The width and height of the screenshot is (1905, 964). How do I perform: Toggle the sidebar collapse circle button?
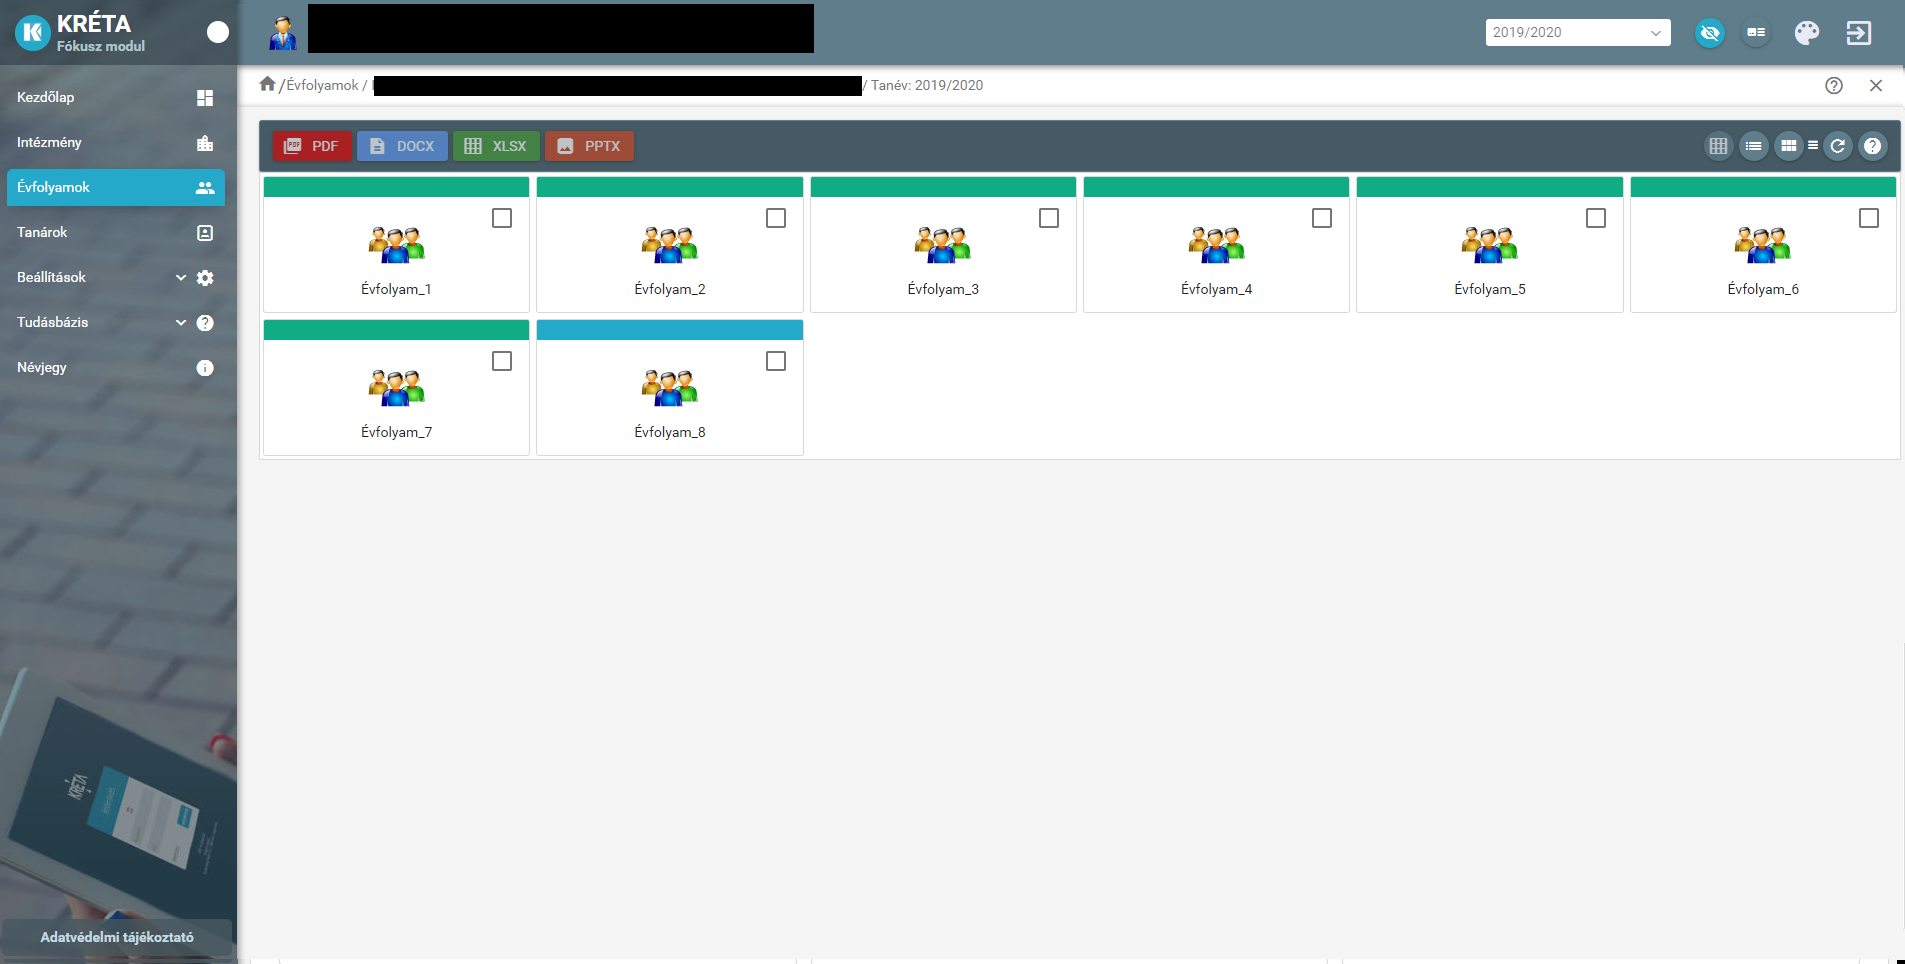click(218, 32)
